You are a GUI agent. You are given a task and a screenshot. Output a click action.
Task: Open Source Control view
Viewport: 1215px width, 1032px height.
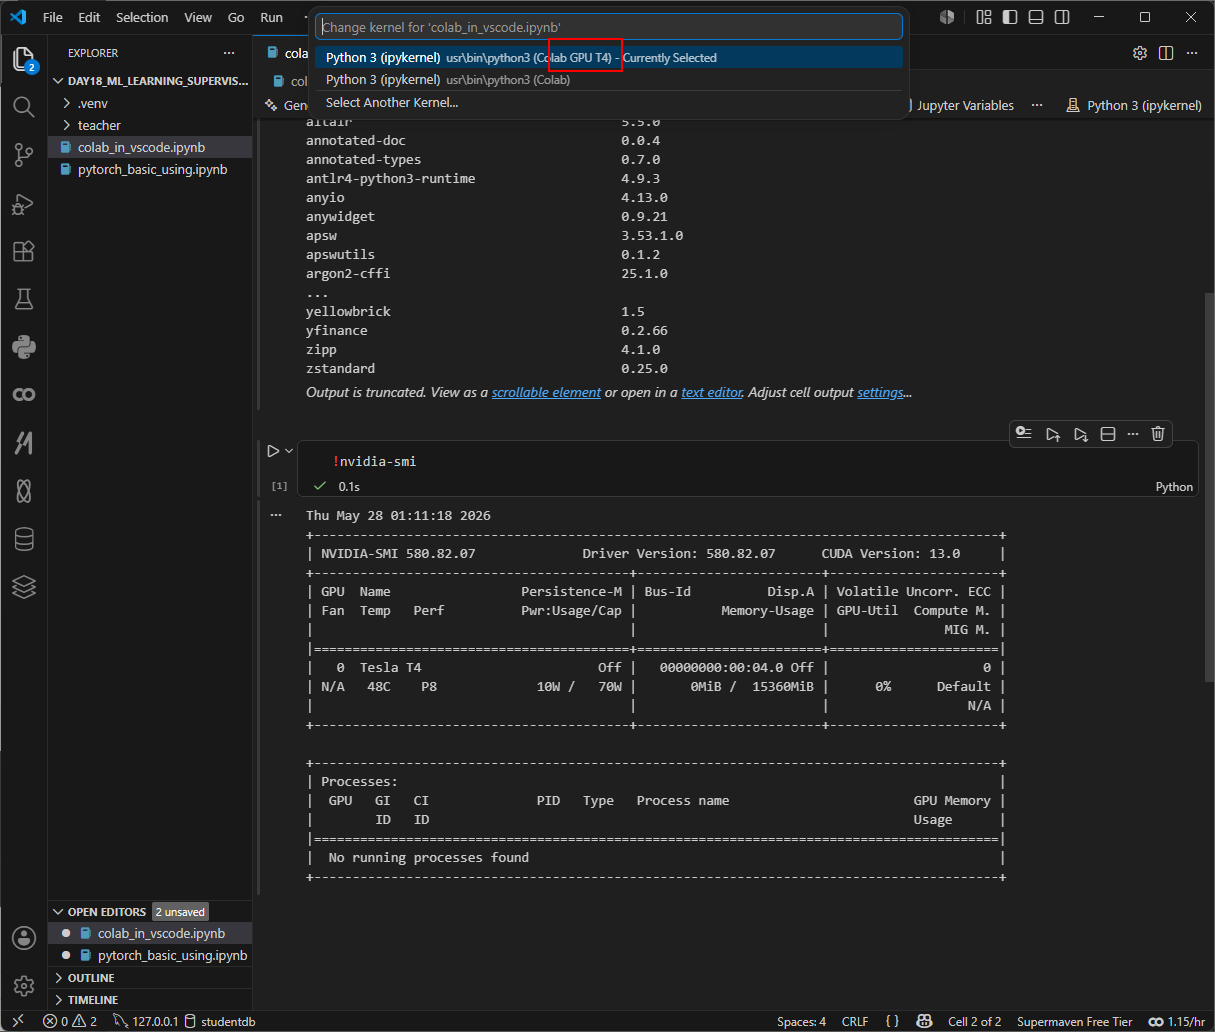[x=24, y=154]
